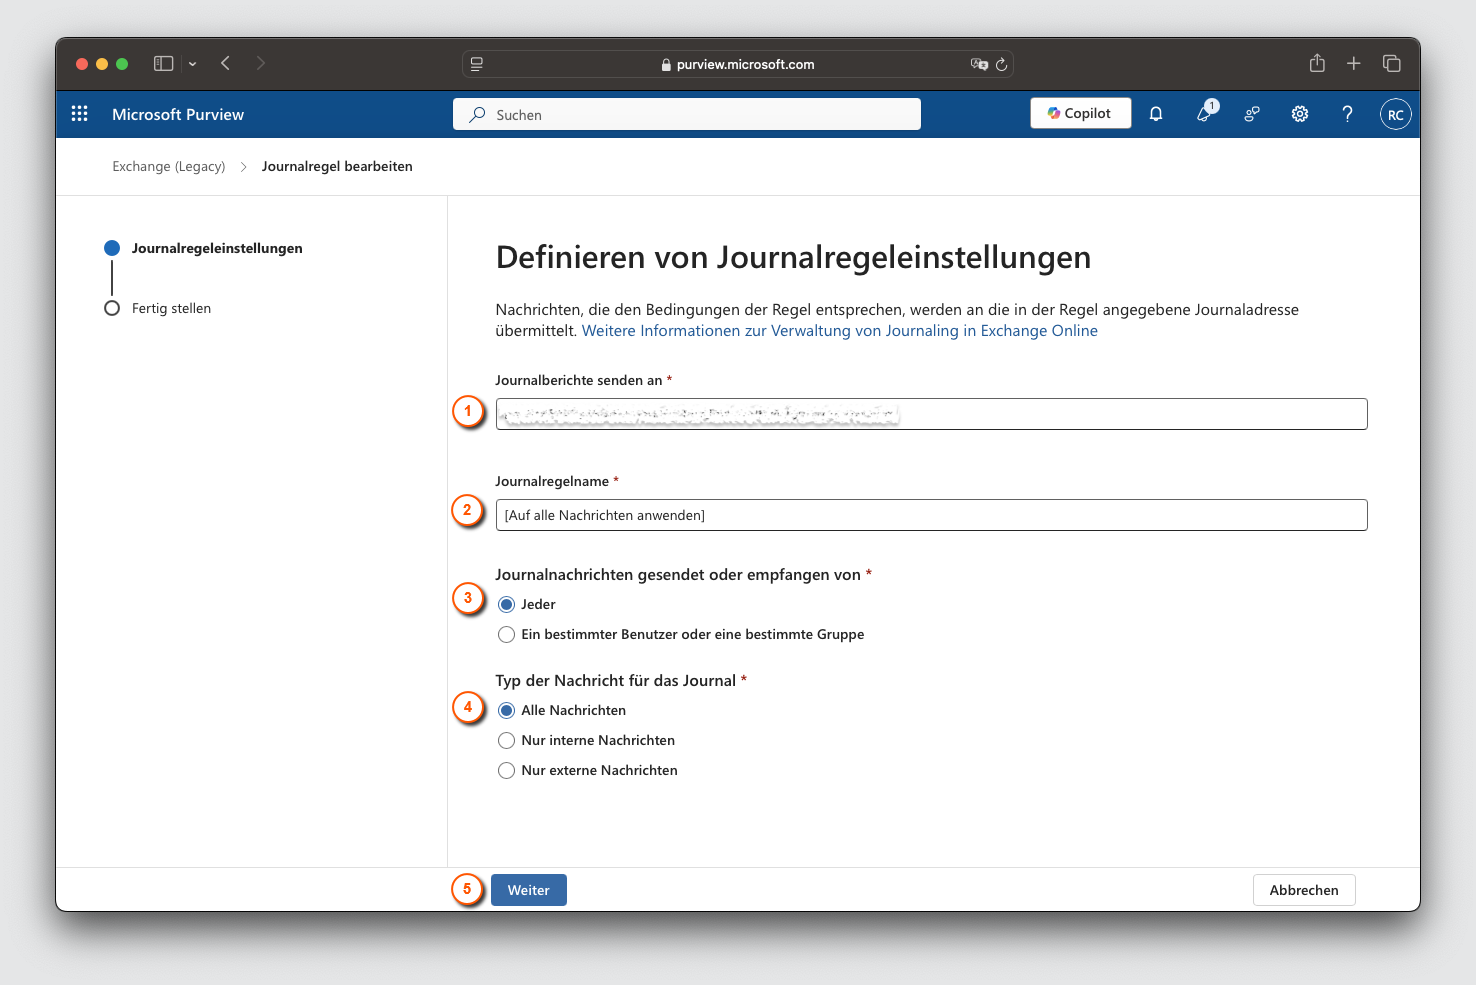Open the RC account avatar menu

(x=1396, y=114)
